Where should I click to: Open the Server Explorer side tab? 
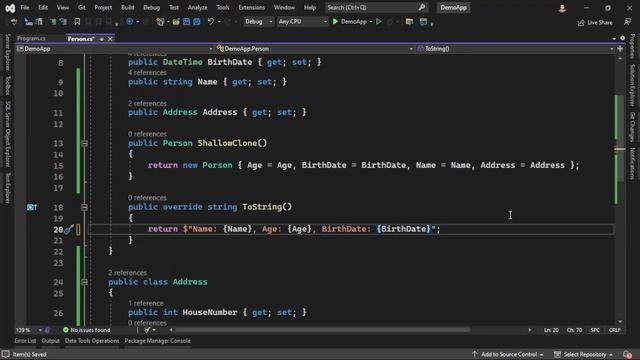point(7,52)
